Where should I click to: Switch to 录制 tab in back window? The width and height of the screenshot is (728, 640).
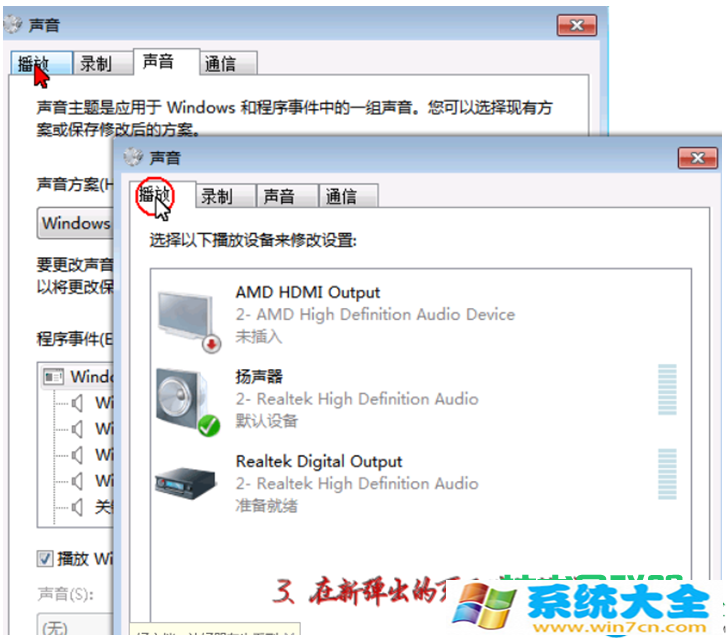[x=103, y=63]
